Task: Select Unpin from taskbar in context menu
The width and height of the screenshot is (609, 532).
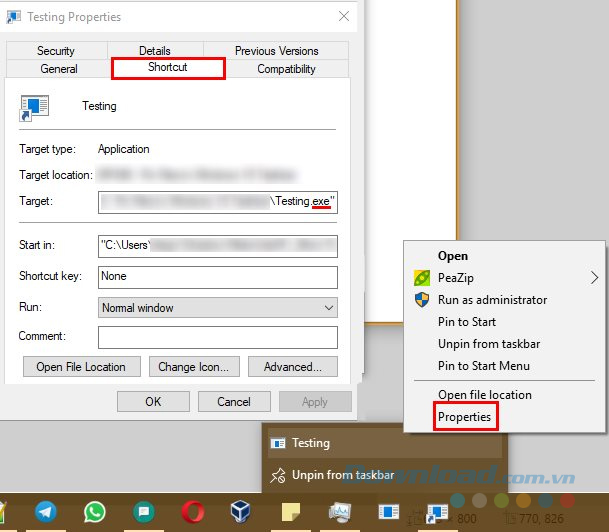Action: pos(489,344)
